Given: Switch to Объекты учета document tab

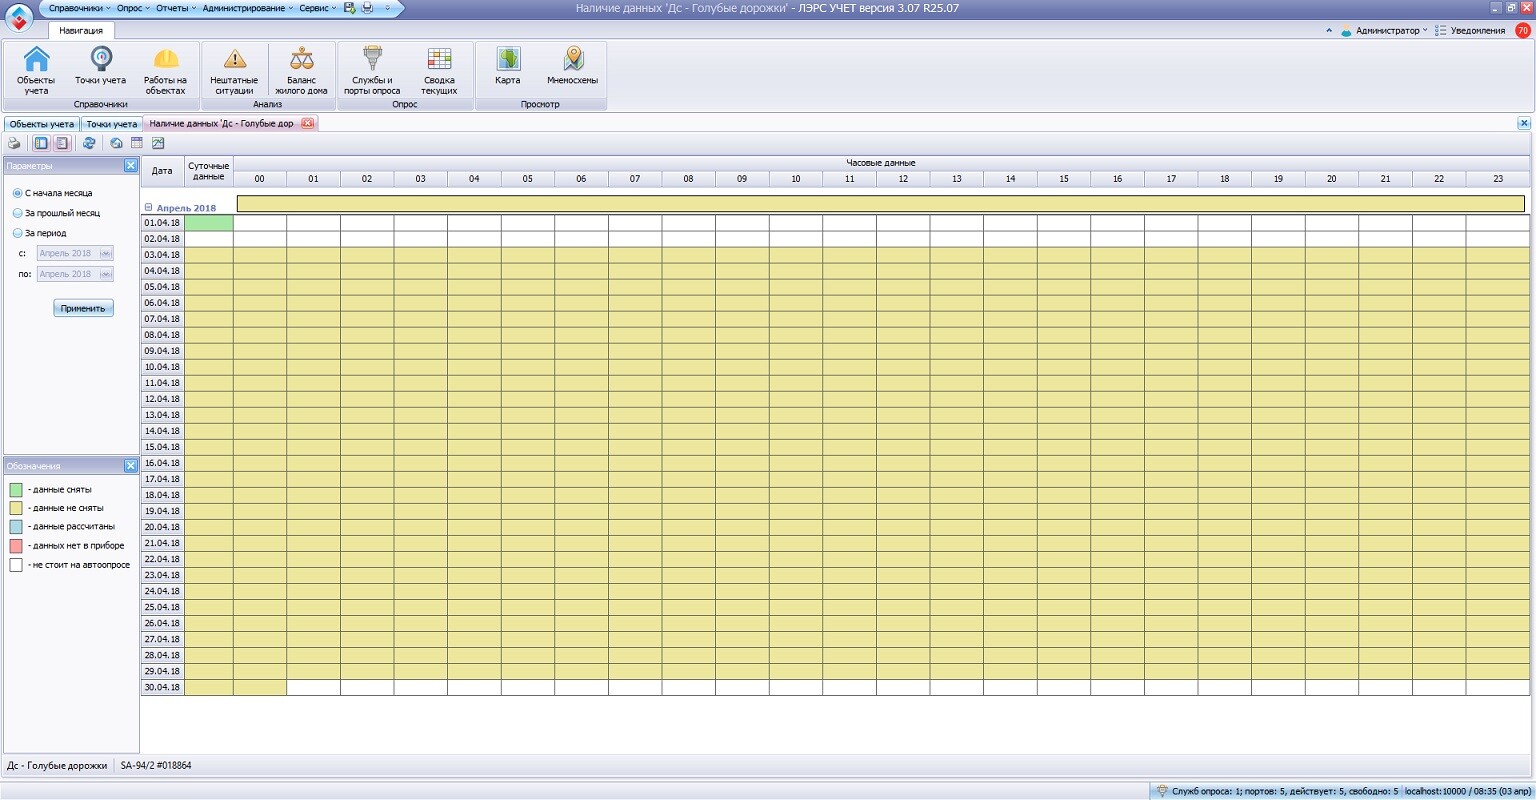Looking at the screenshot, I should (41, 124).
